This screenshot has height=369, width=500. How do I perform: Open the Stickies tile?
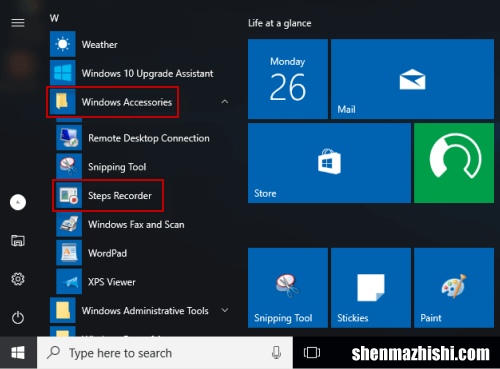click(x=371, y=288)
